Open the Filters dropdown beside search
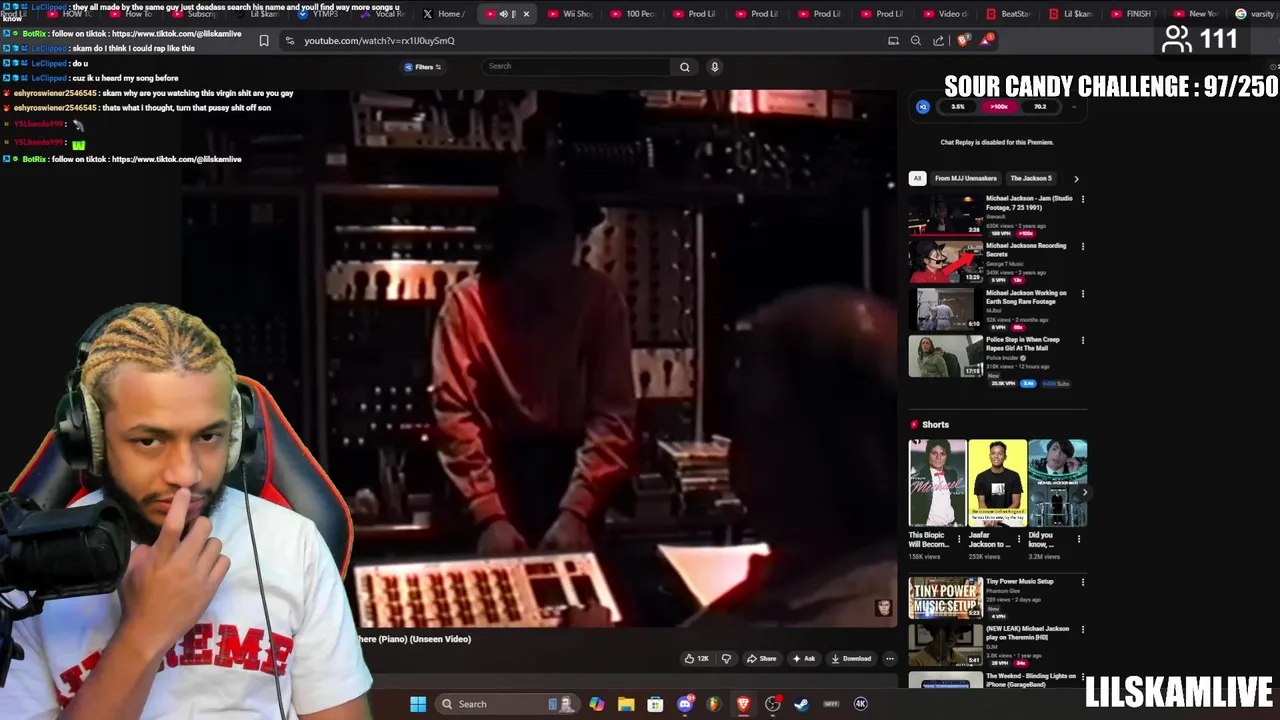Viewport: 1280px width, 720px height. [x=423, y=67]
